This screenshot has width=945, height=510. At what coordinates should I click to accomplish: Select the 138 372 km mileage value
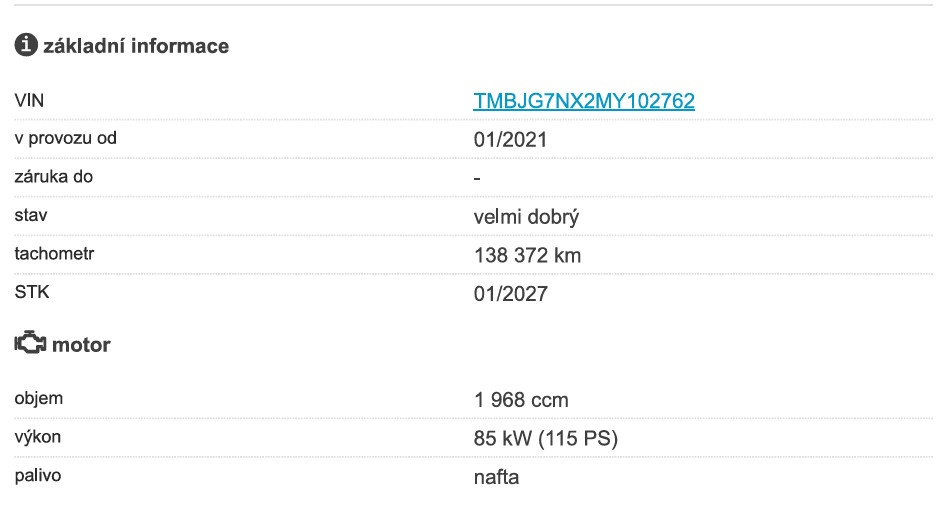click(x=527, y=256)
